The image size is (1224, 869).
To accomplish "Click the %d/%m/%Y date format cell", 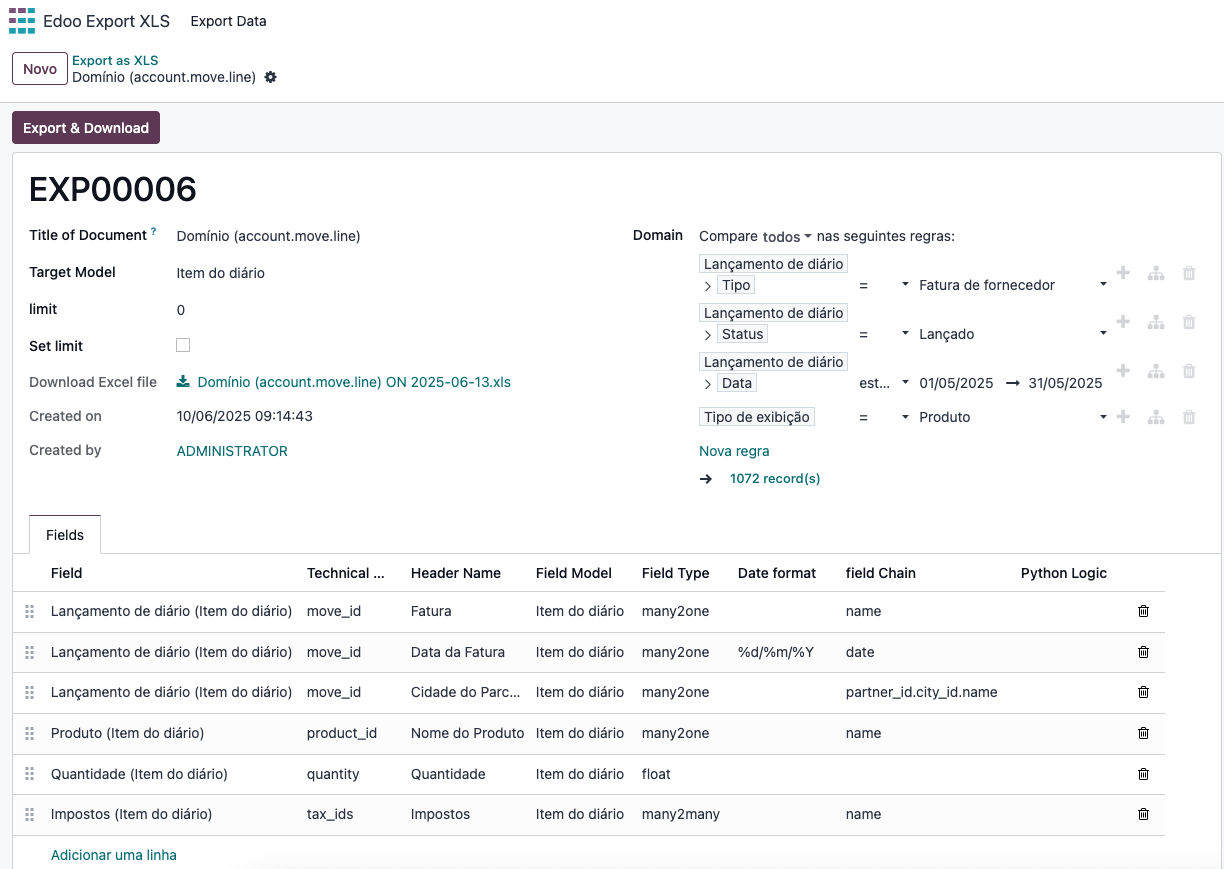I will [x=776, y=652].
